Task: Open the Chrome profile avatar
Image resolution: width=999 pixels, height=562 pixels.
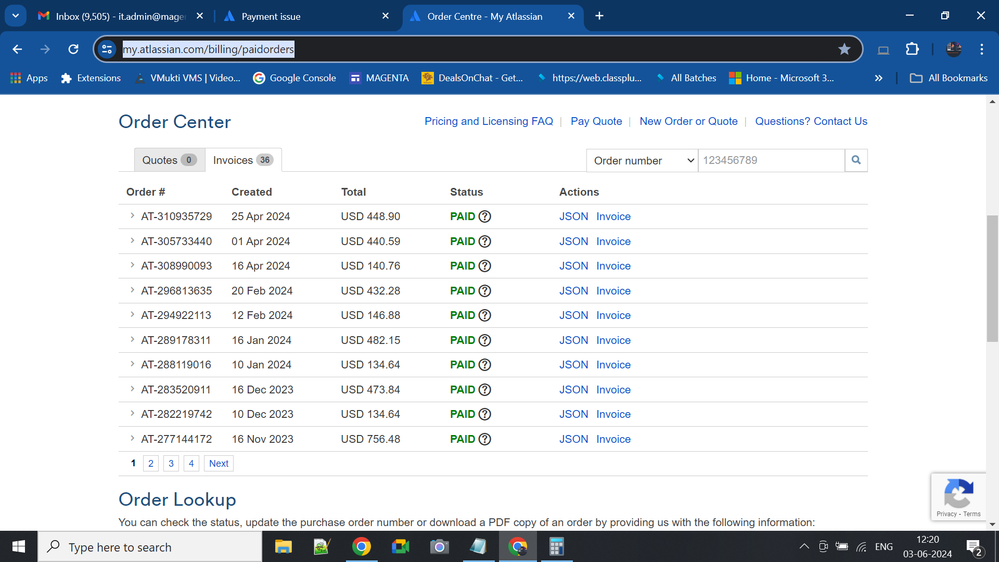Action: tap(954, 49)
